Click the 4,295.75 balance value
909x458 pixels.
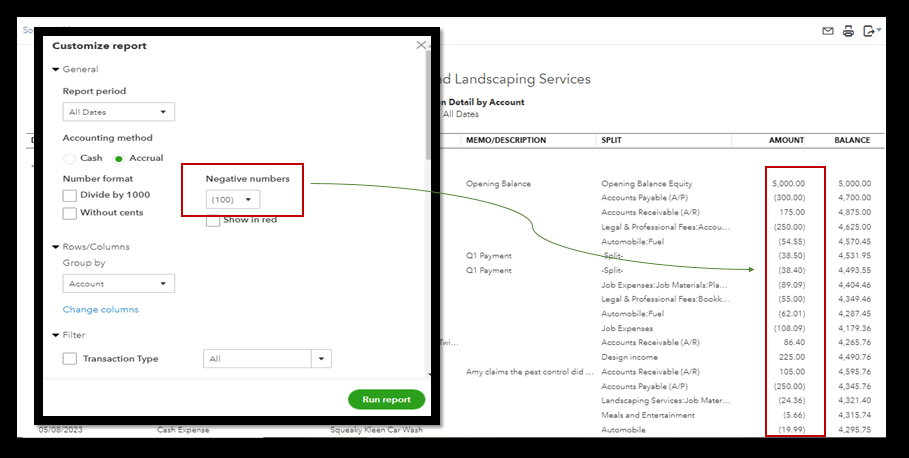[x=854, y=430]
